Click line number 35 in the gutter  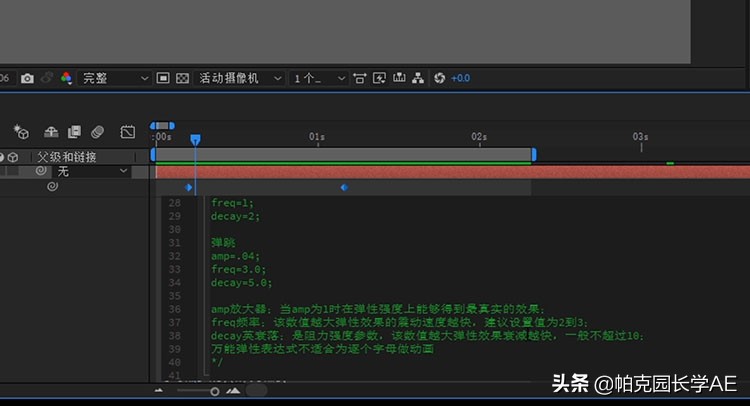[x=175, y=296]
